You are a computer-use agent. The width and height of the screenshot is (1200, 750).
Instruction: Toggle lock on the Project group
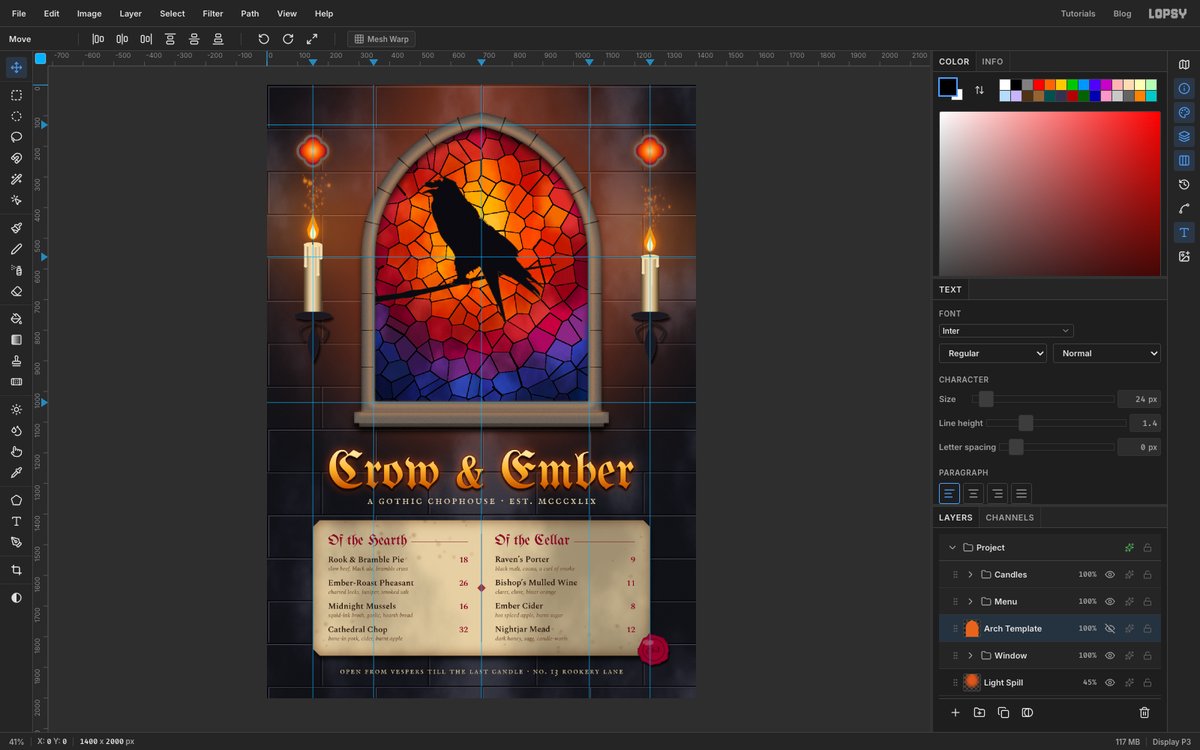pyautogui.click(x=1147, y=548)
